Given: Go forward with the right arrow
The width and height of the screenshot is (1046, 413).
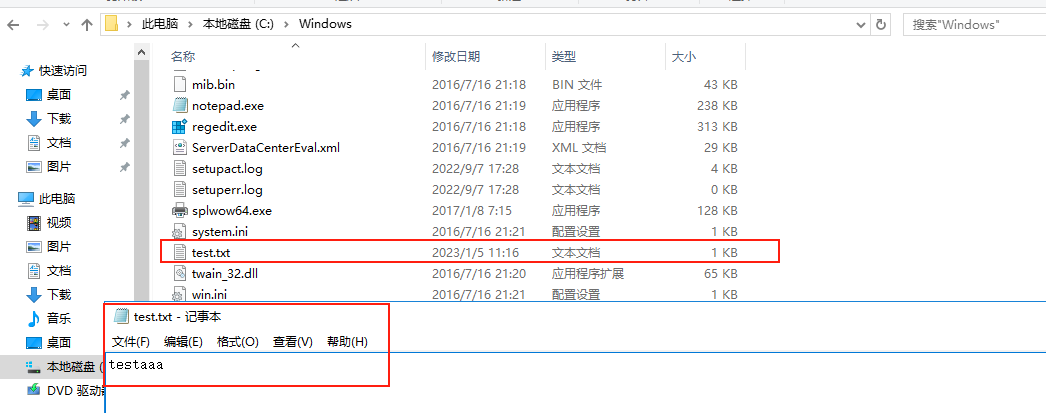Looking at the screenshot, I should point(42,25).
